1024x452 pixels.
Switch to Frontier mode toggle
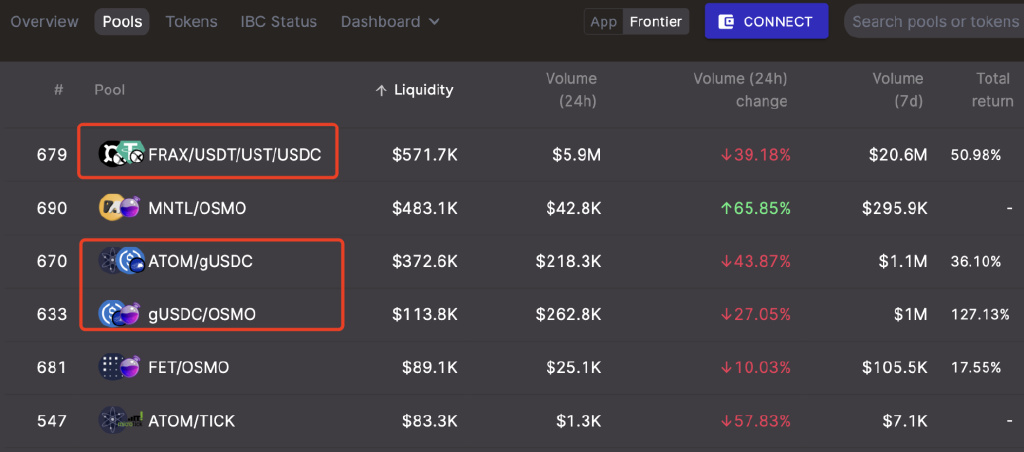[x=656, y=22]
